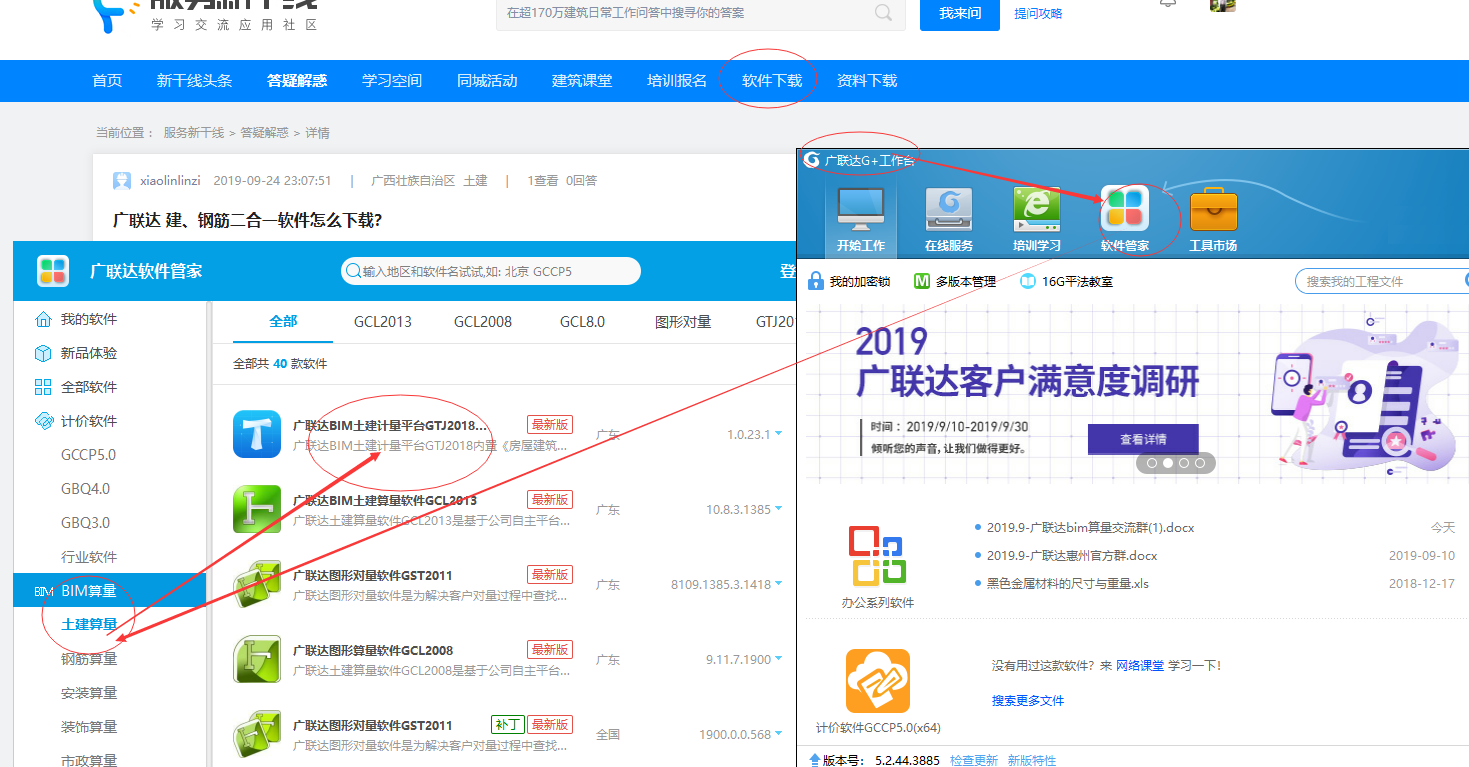
Task: Click 服务新干线 in breadcrumb
Action: [194, 133]
